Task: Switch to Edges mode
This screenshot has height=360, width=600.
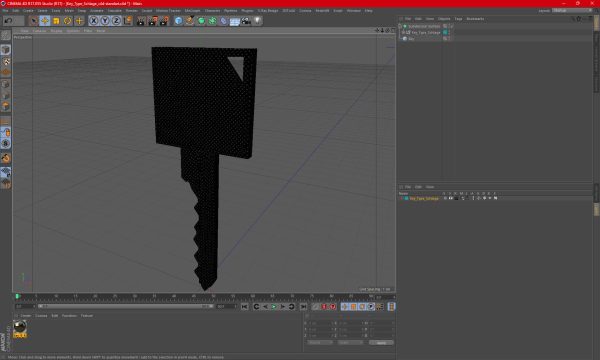Action: [6, 95]
